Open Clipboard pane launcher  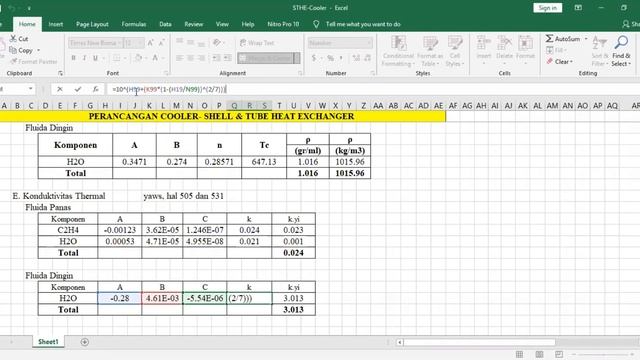coord(60,73)
